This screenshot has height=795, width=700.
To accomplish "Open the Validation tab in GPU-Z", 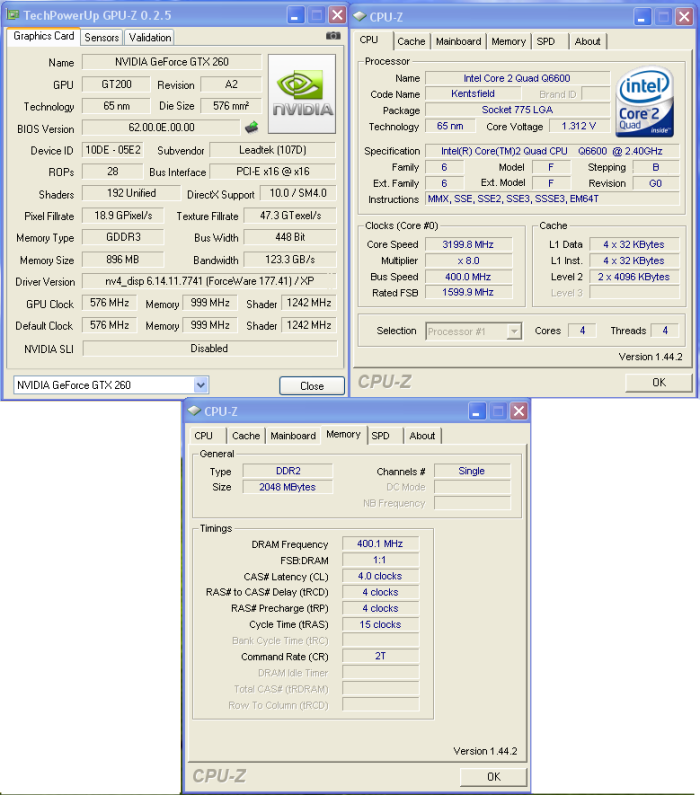I will [x=150, y=38].
